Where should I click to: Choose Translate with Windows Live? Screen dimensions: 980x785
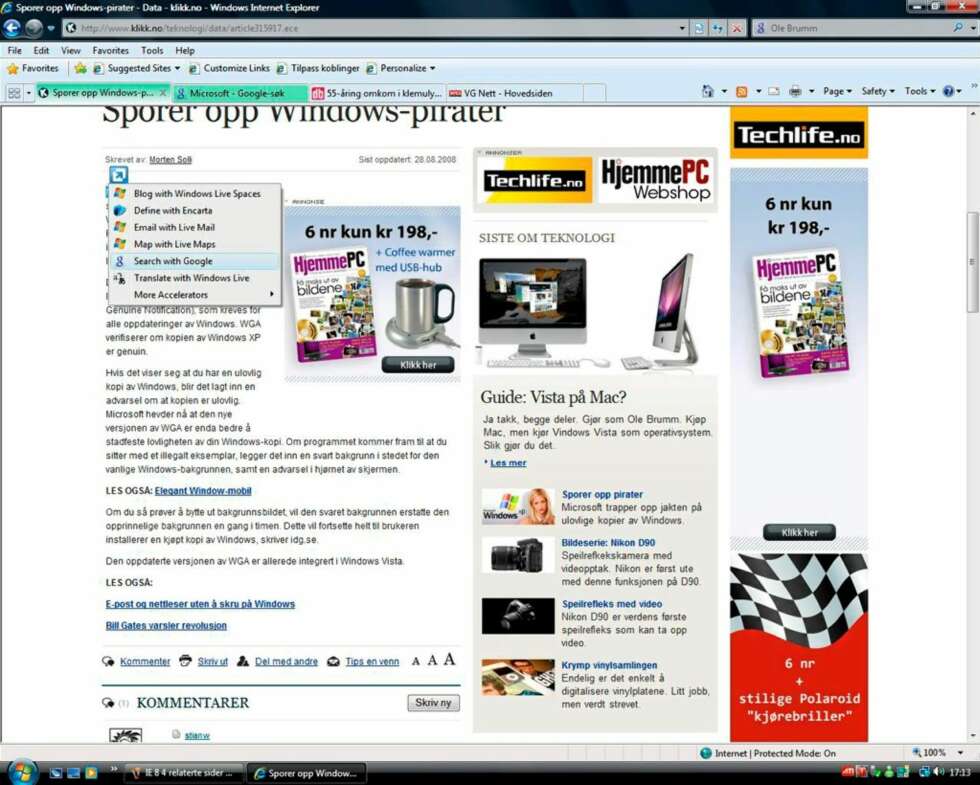point(195,278)
